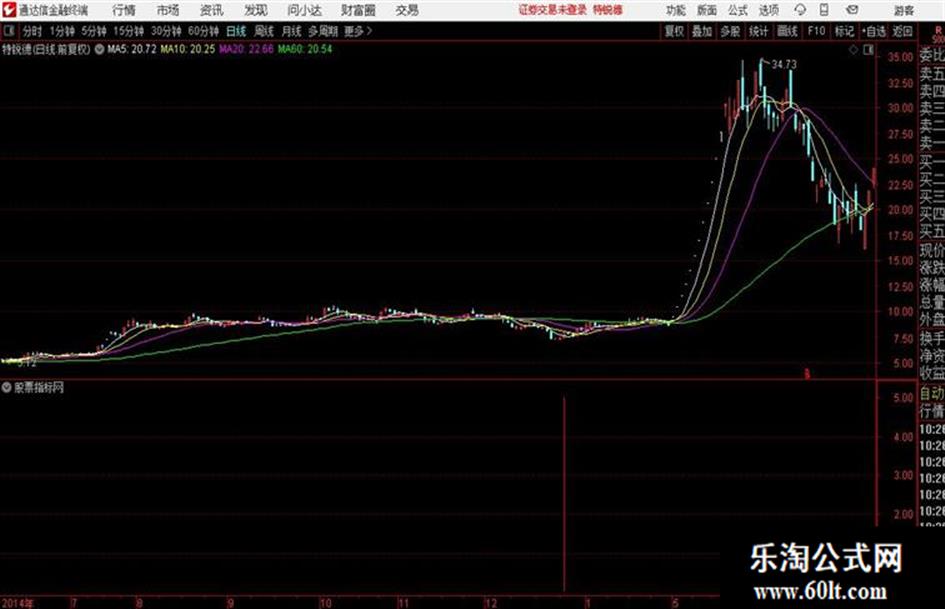Switch to 5分钟 period tab
945x609 pixels.
[93, 31]
